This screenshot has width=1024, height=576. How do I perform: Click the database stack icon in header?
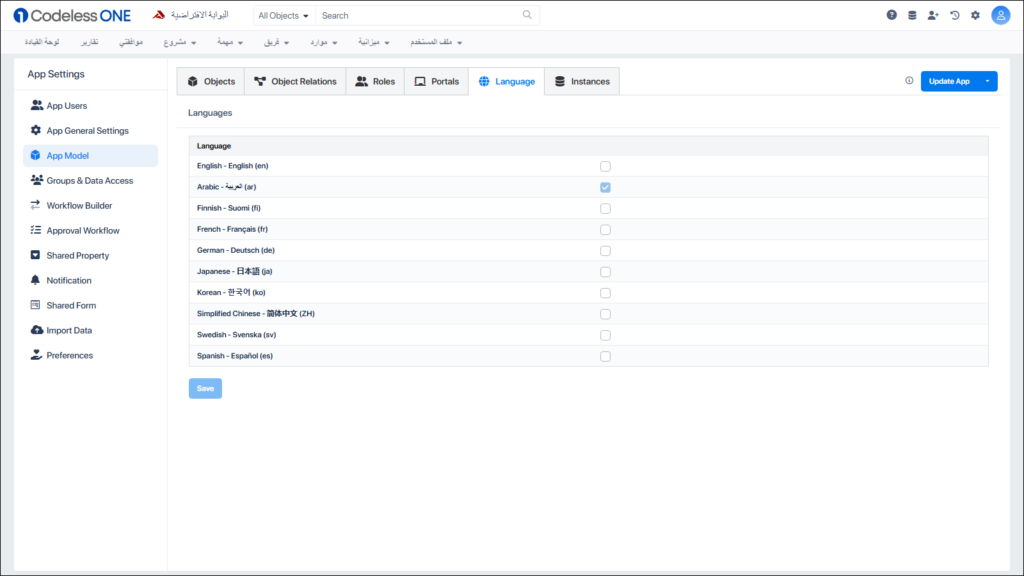pos(912,15)
